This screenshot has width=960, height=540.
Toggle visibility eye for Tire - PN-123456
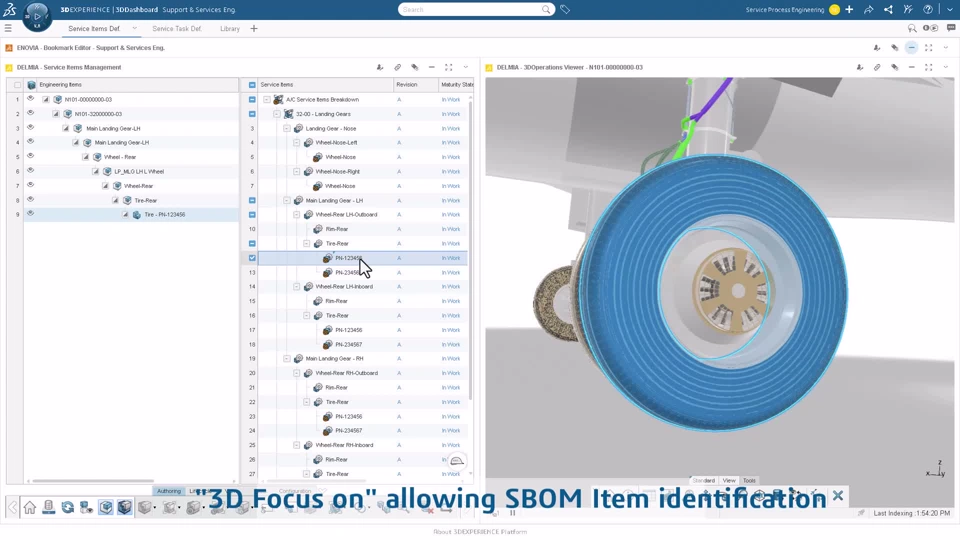(30, 214)
